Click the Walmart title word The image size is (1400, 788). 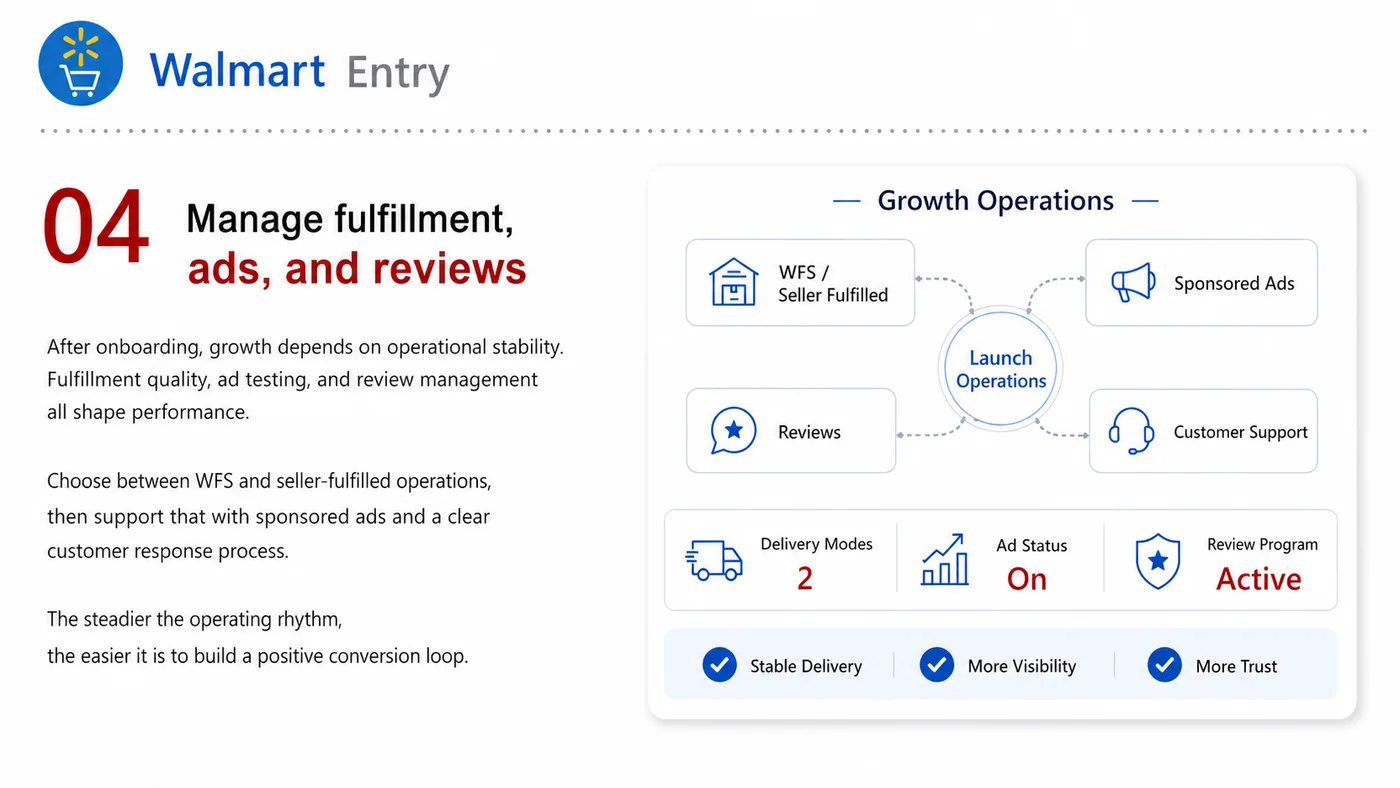[x=237, y=71]
